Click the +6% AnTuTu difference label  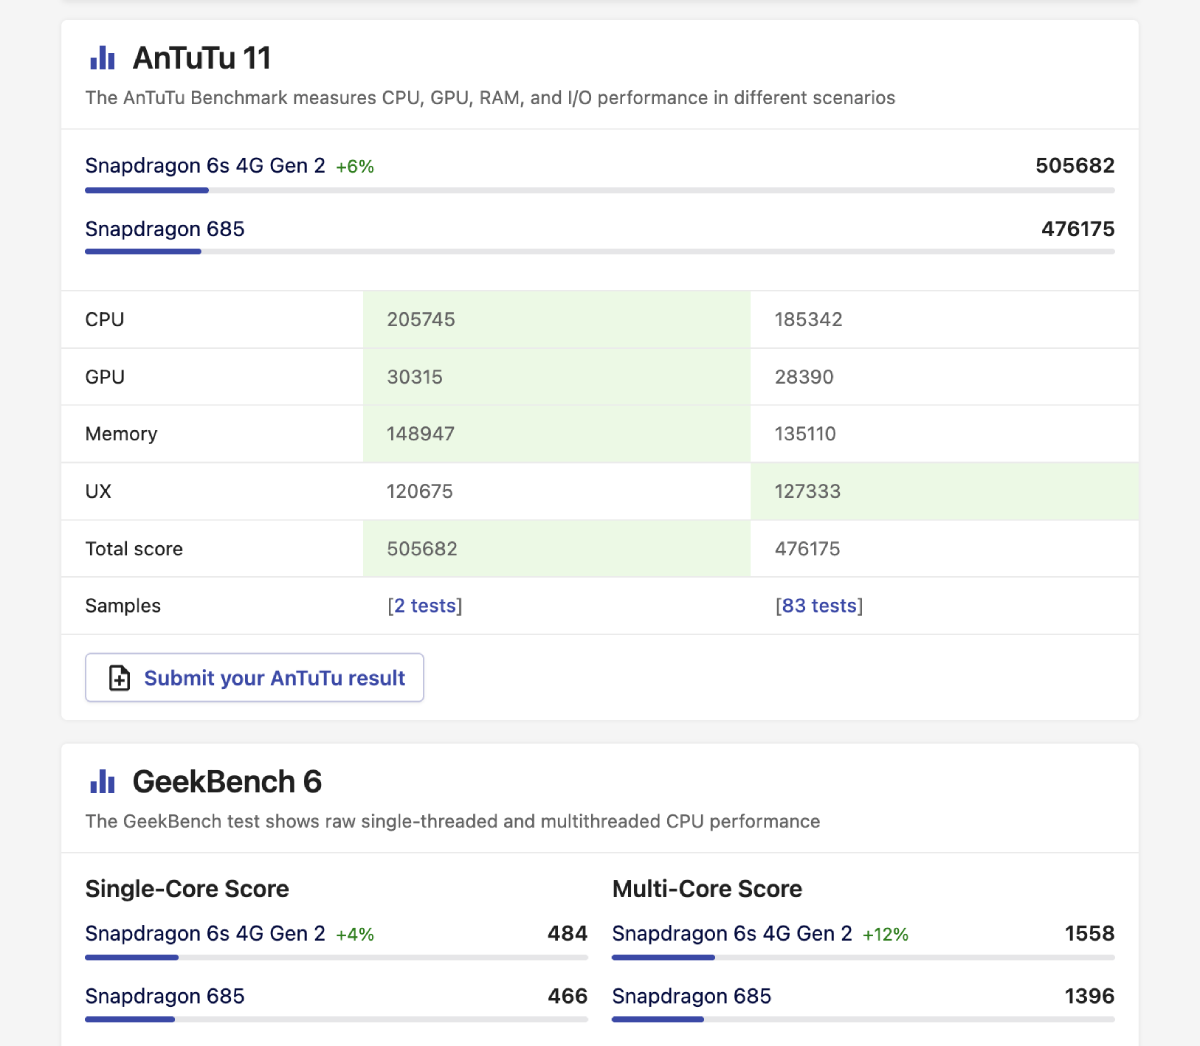pos(355,167)
